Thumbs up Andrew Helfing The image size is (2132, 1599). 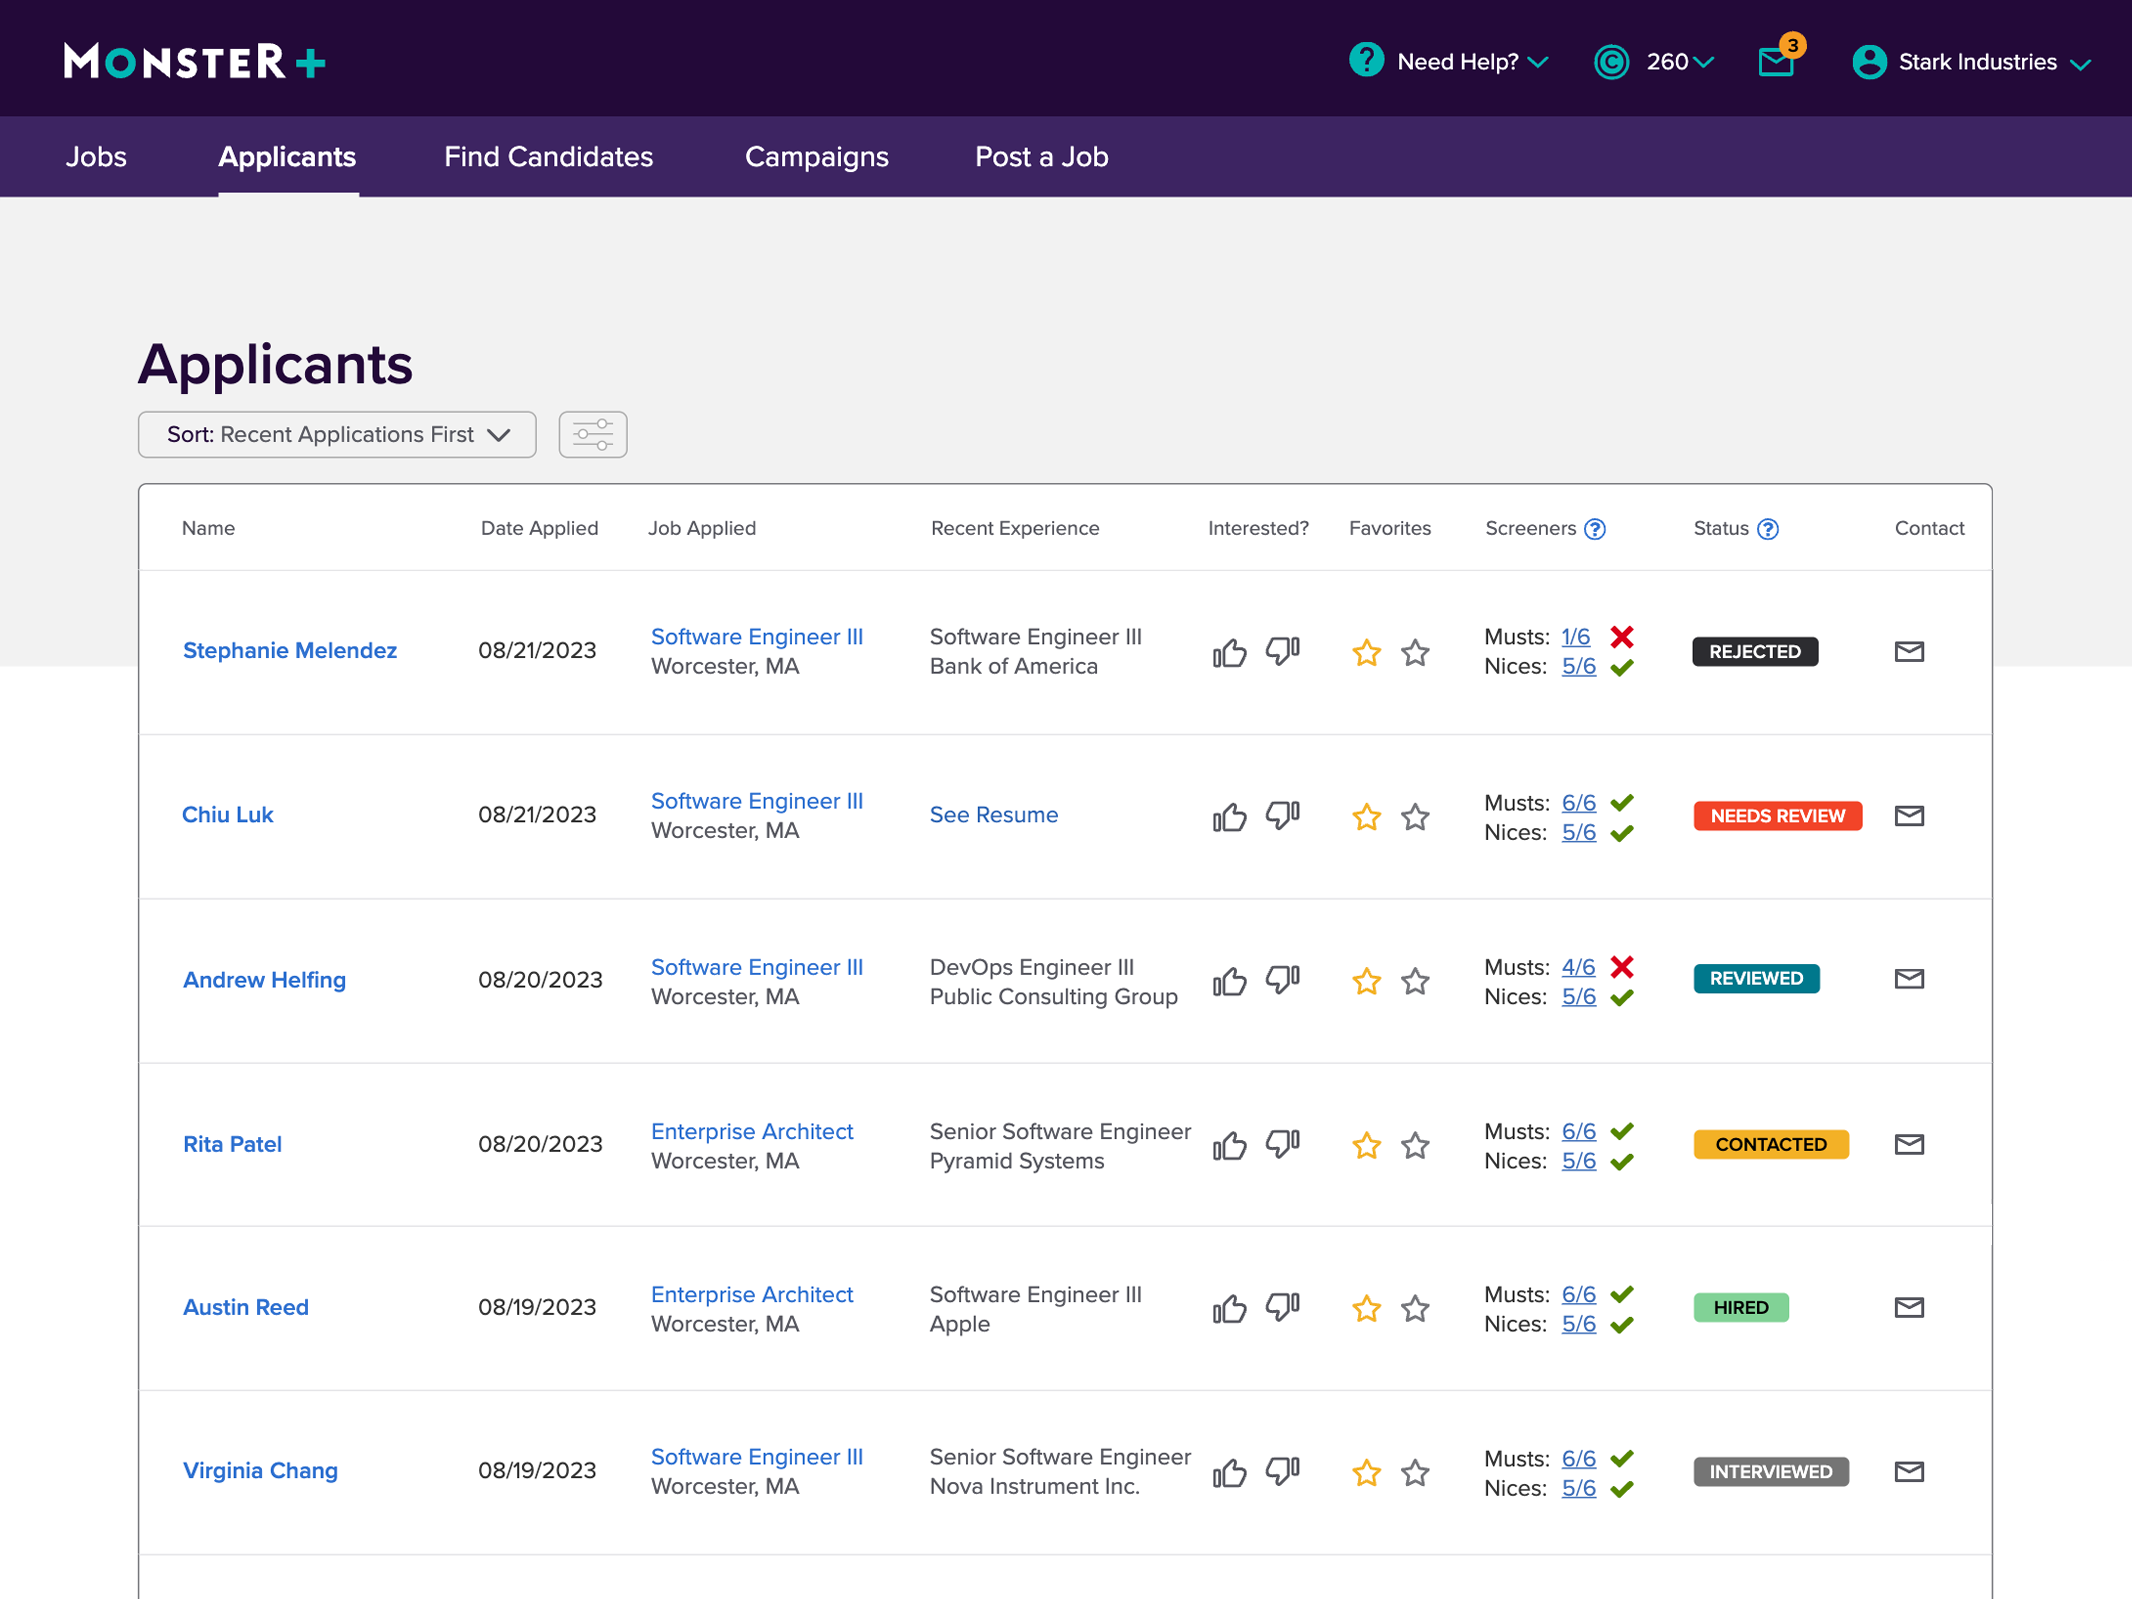coord(1229,980)
